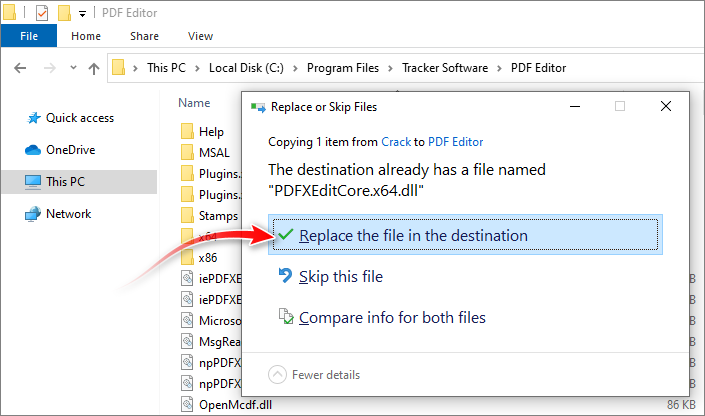The height and width of the screenshot is (416, 705).
Task: Choose Skip this file
Action: pos(341,277)
